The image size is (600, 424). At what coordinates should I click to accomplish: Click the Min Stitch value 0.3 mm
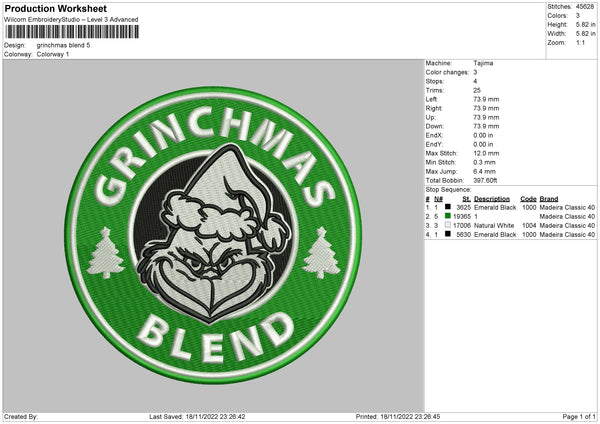pos(484,163)
